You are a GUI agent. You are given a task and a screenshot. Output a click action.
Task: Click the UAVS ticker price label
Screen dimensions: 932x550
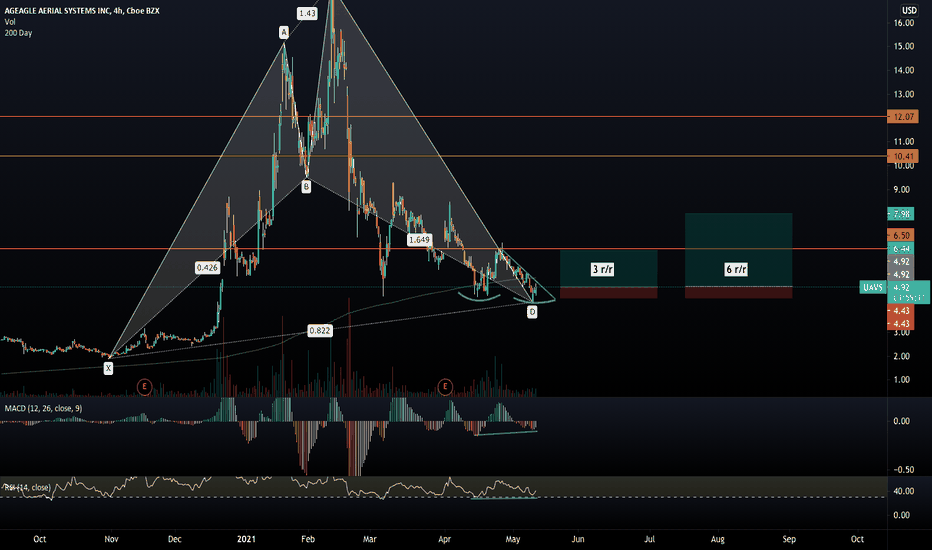point(873,287)
